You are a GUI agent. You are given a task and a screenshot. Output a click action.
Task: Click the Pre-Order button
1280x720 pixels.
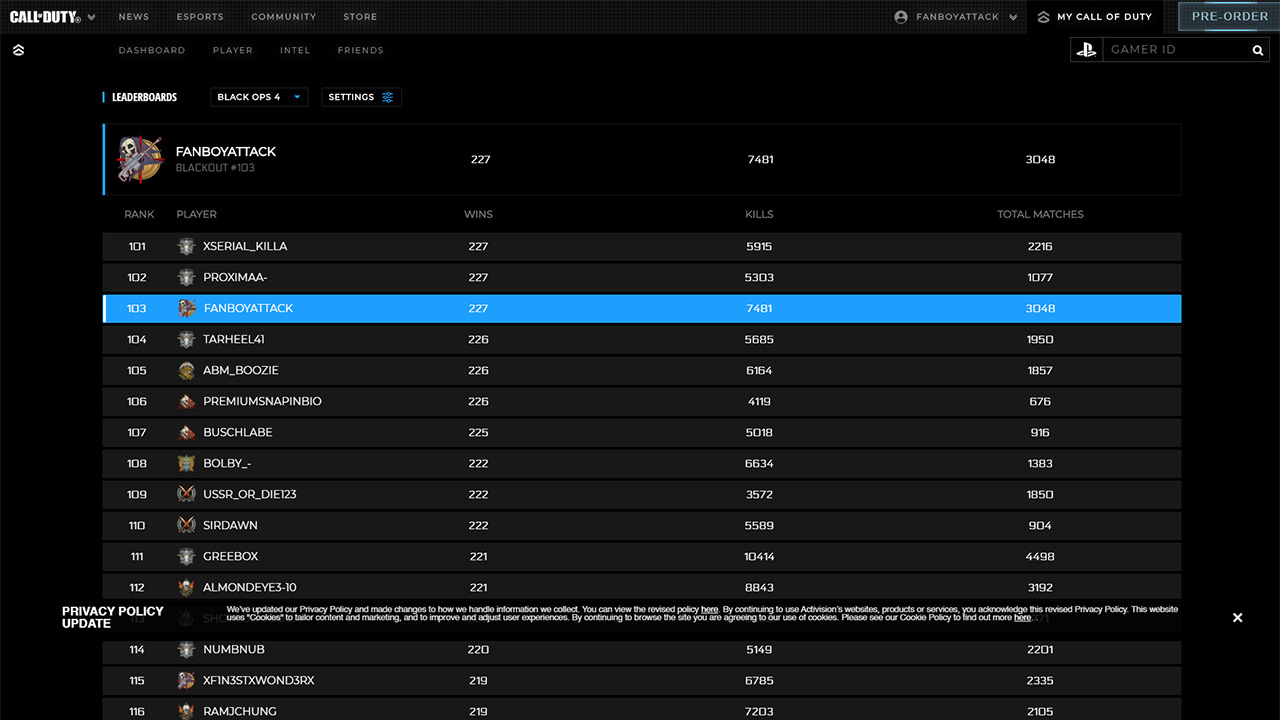[x=1229, y=17]
